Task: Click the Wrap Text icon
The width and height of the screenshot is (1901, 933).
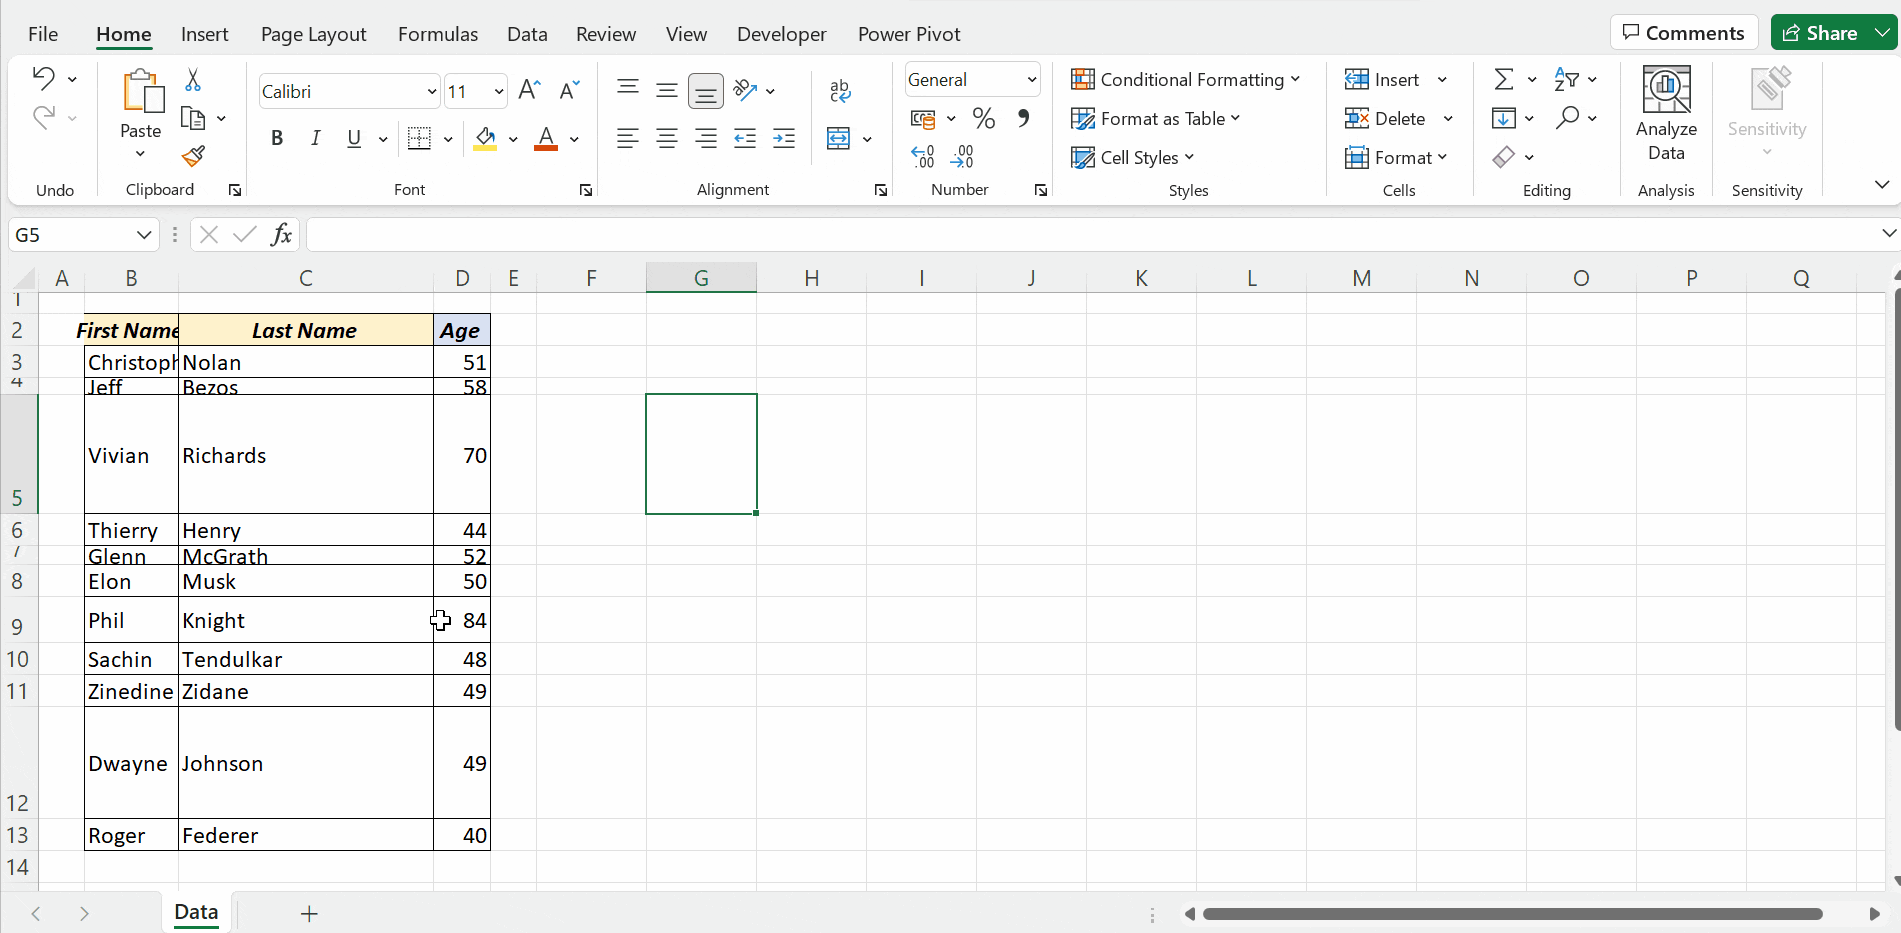Action: coord(840,91)
